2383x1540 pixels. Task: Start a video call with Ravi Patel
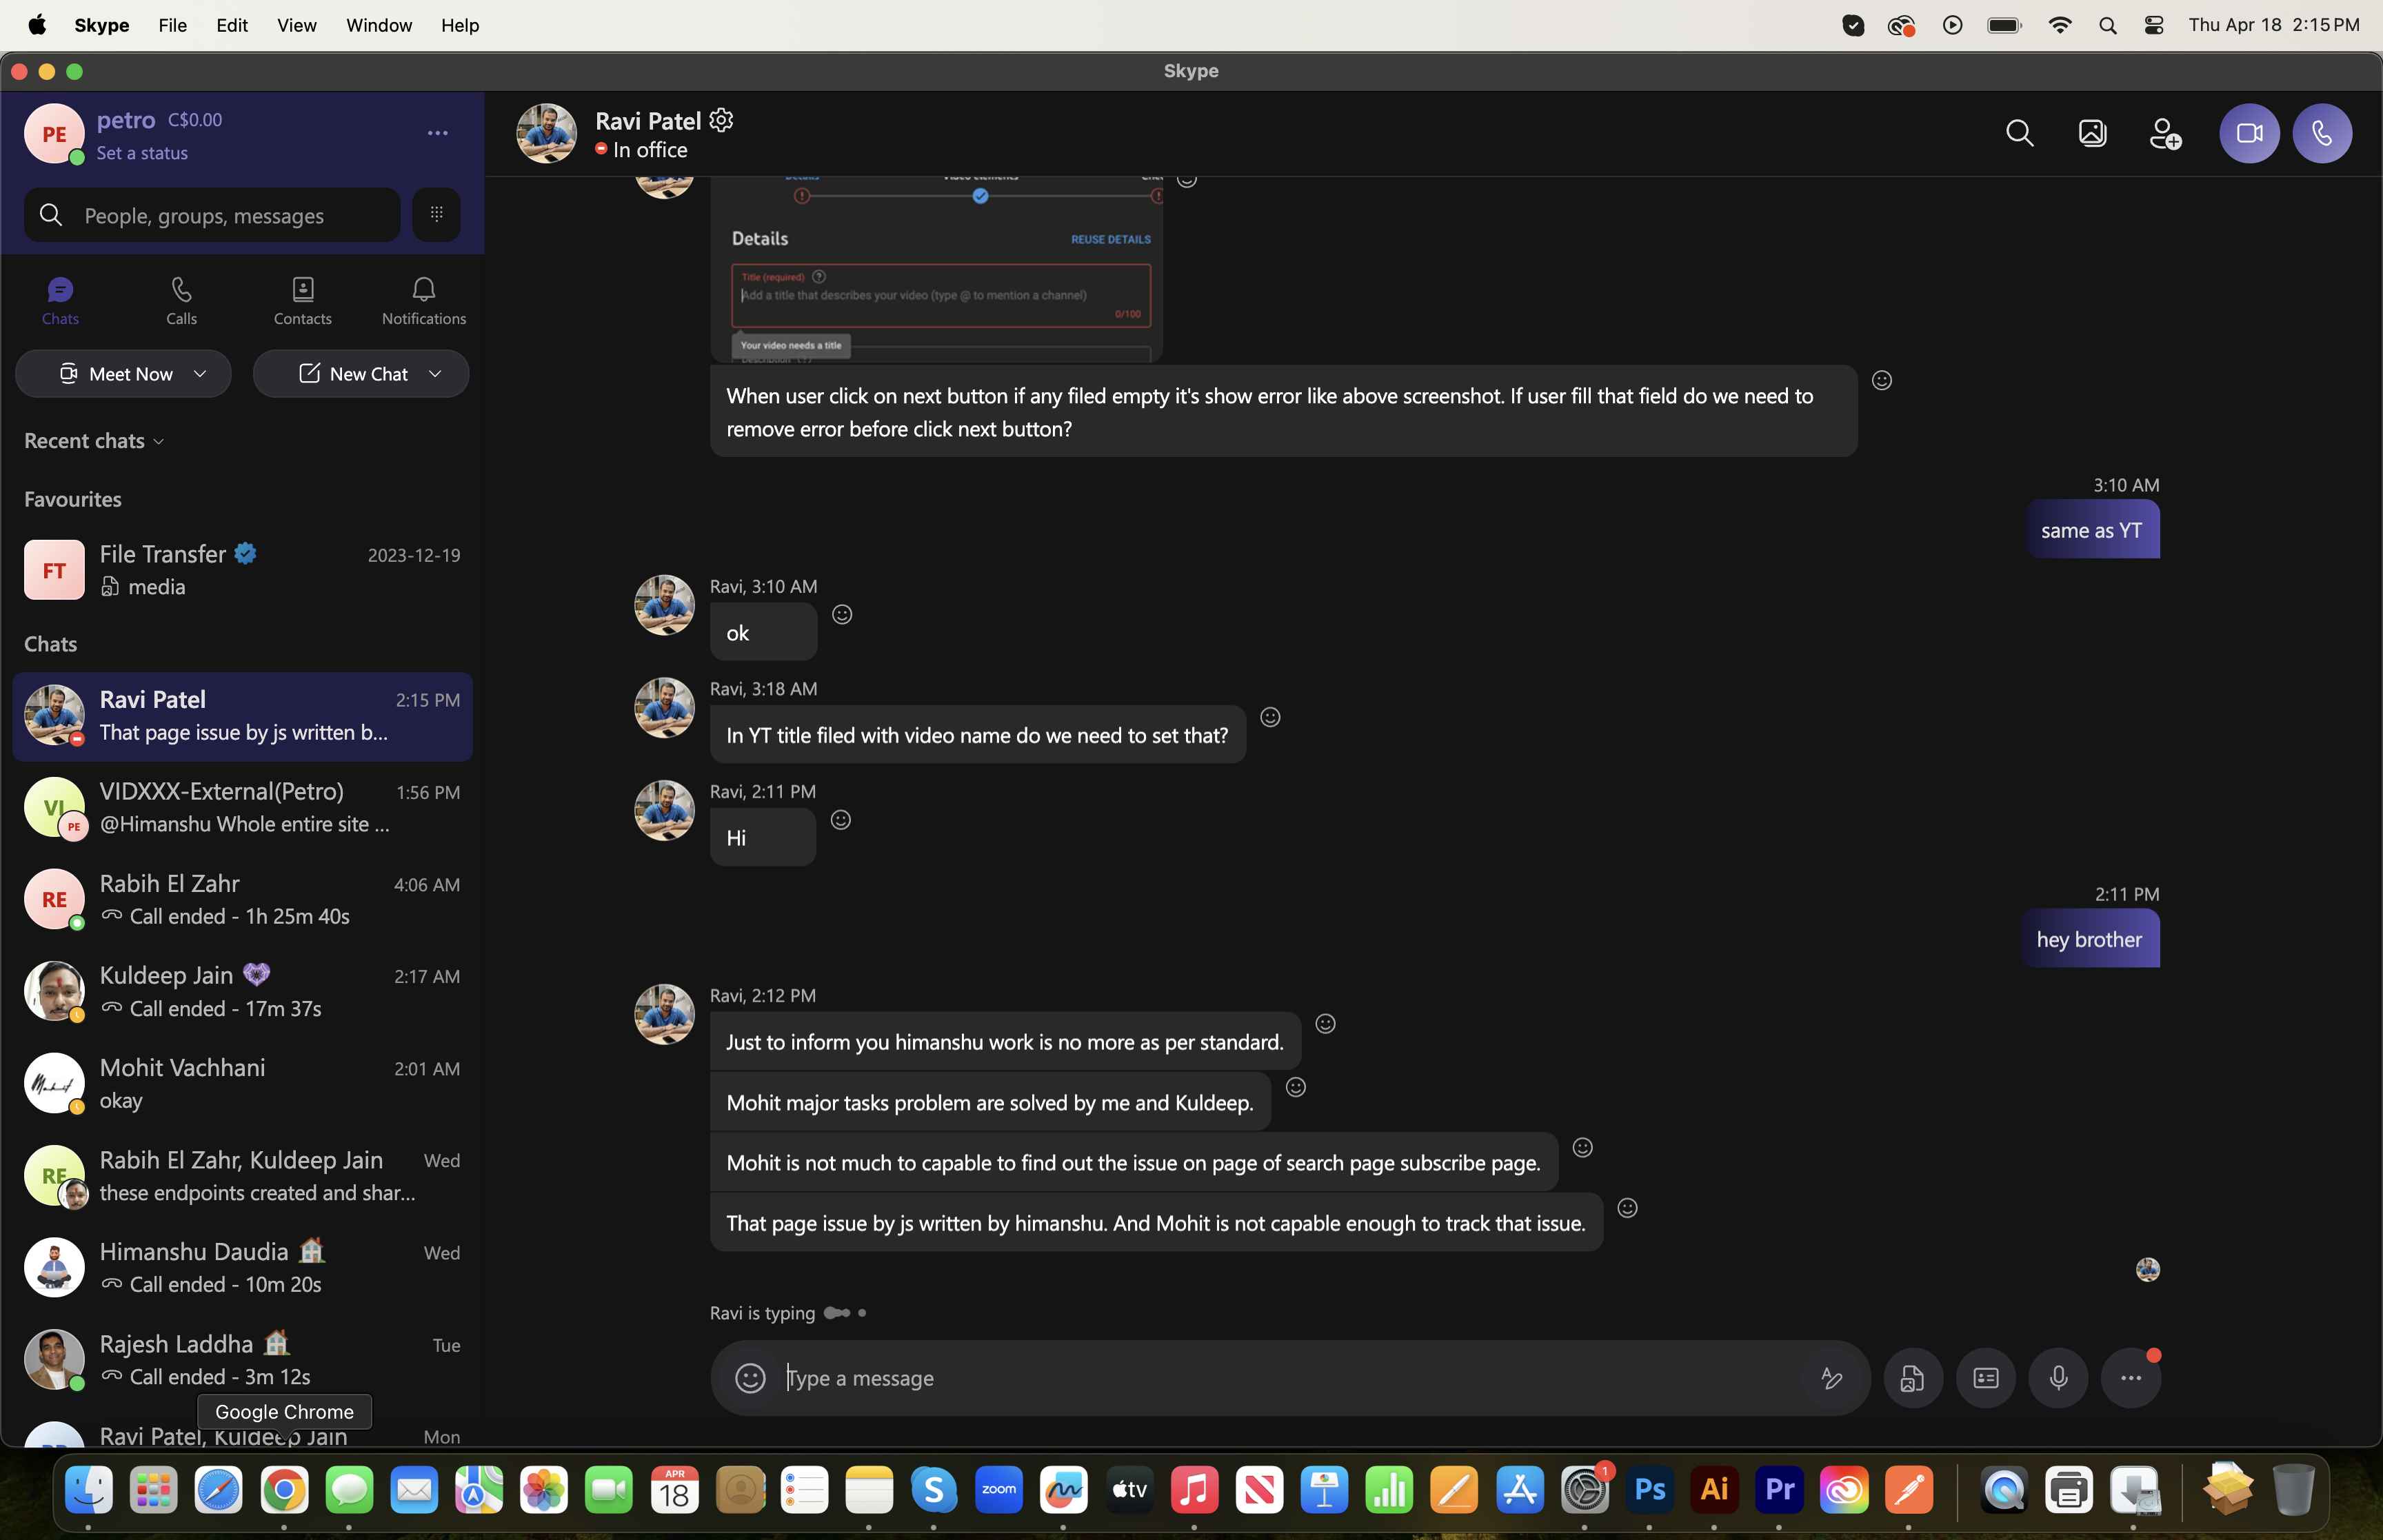pos(2249,133)
